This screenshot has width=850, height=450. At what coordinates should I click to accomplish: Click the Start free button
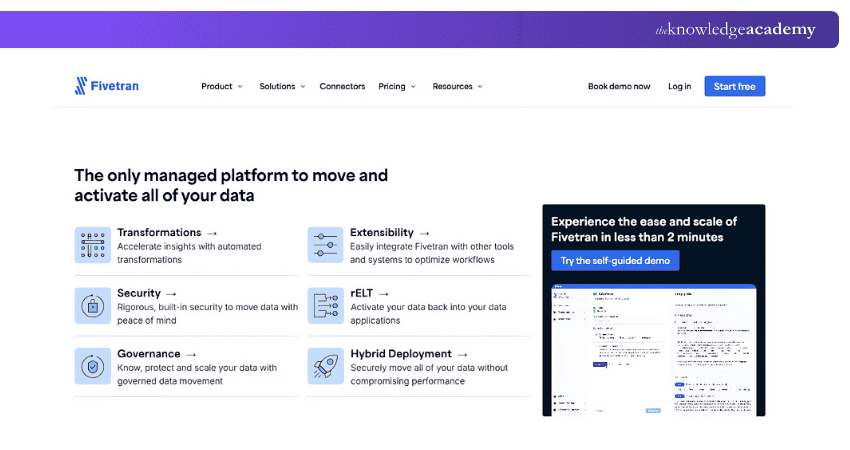point(735,86)
